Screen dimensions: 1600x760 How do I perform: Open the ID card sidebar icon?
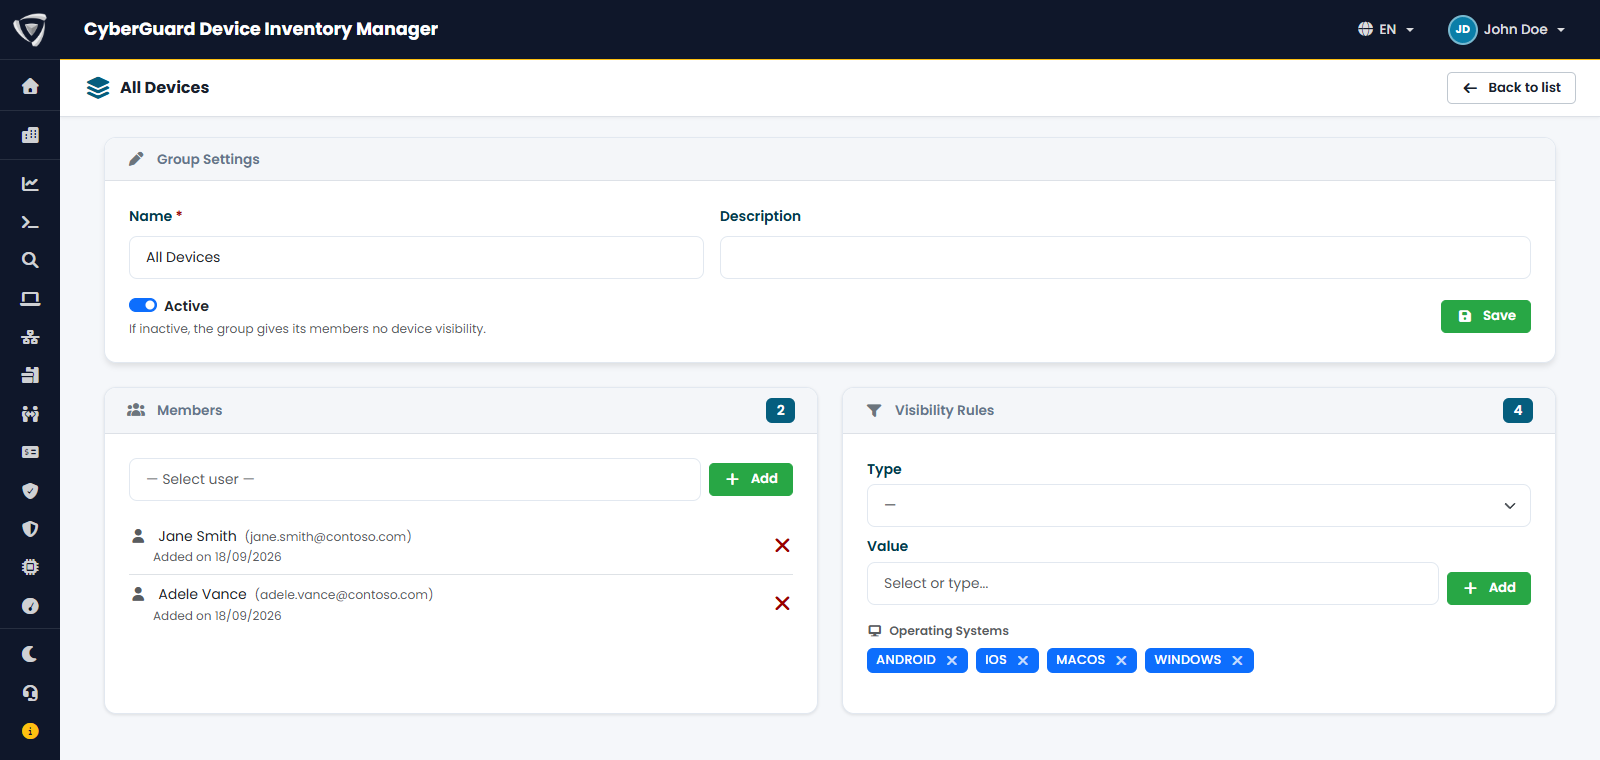pyautogui.click(x=30, y=452)
